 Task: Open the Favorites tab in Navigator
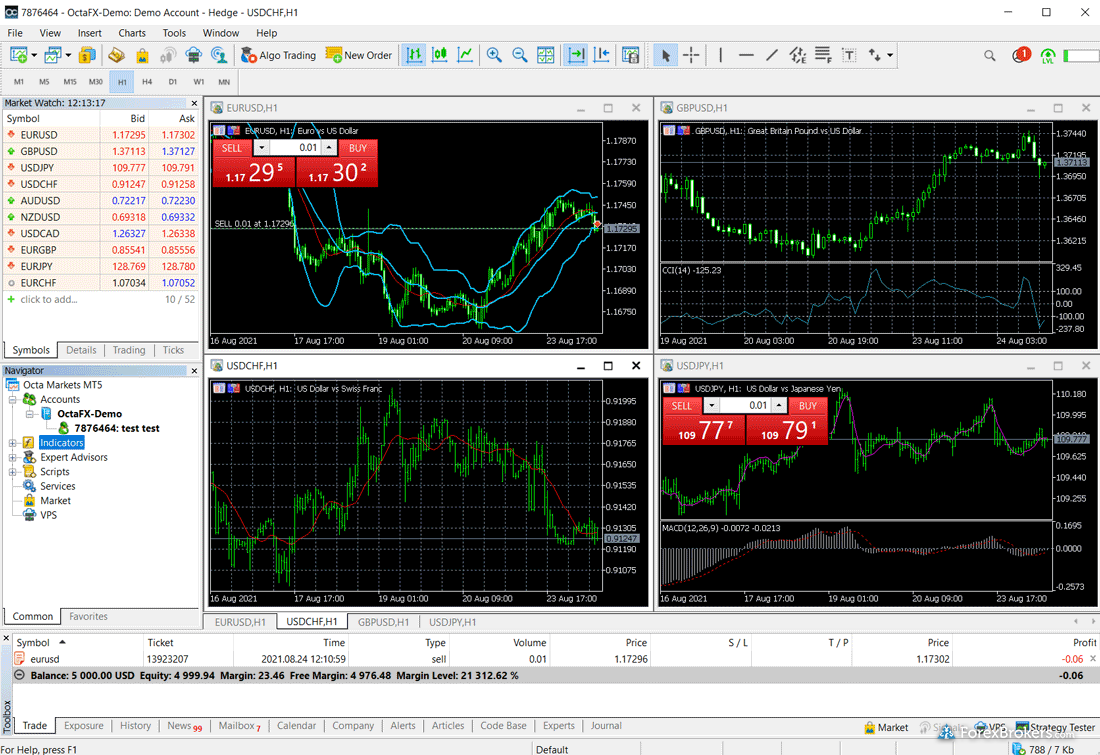(x=88, y=616)
